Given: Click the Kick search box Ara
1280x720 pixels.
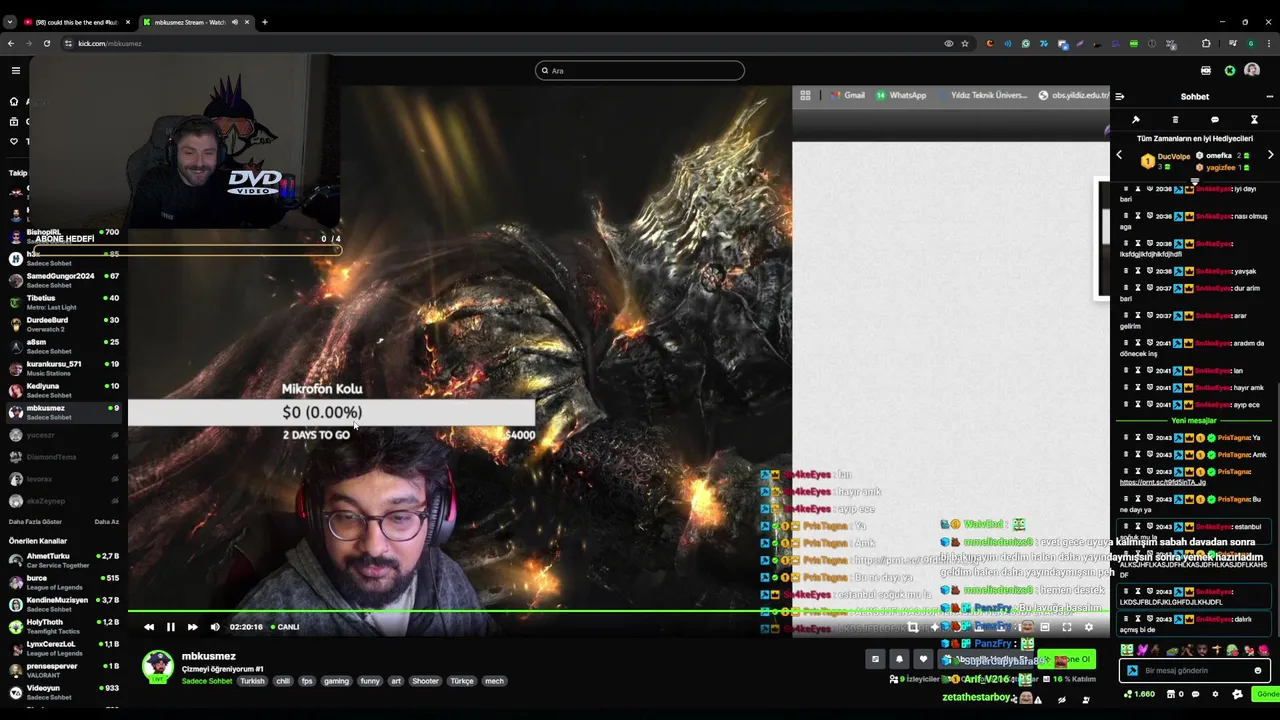Looking at the screenshot, I should click(x=640, y=71).
